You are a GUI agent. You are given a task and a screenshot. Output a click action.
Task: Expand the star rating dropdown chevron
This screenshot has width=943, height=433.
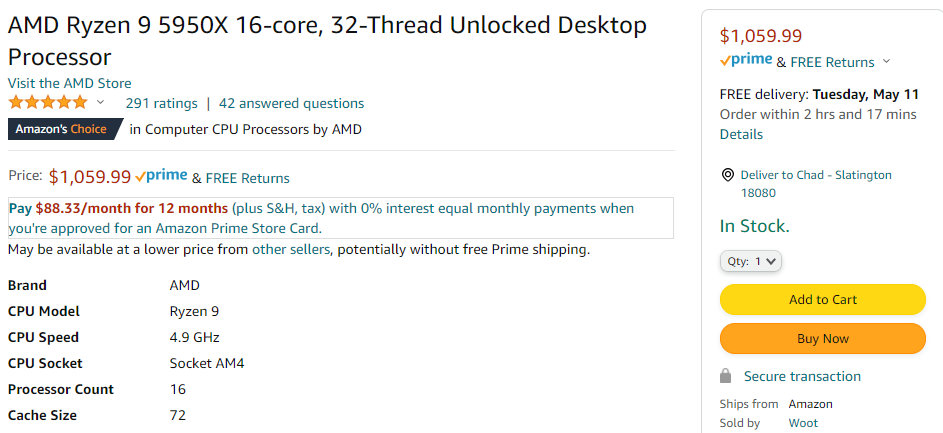(x=100, y=103)
